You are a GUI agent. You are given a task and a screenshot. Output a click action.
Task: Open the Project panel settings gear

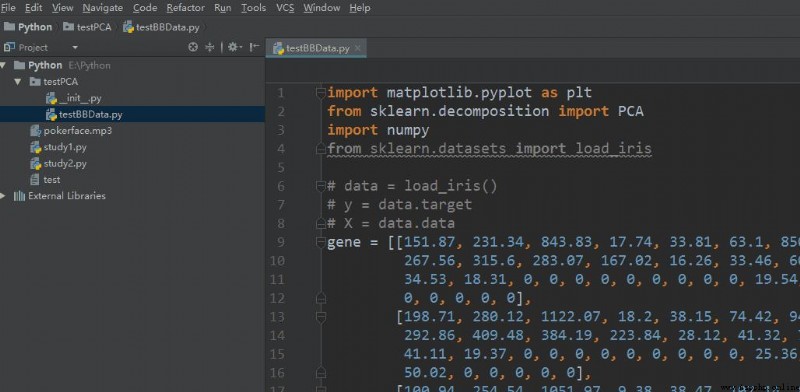[235, 47]
